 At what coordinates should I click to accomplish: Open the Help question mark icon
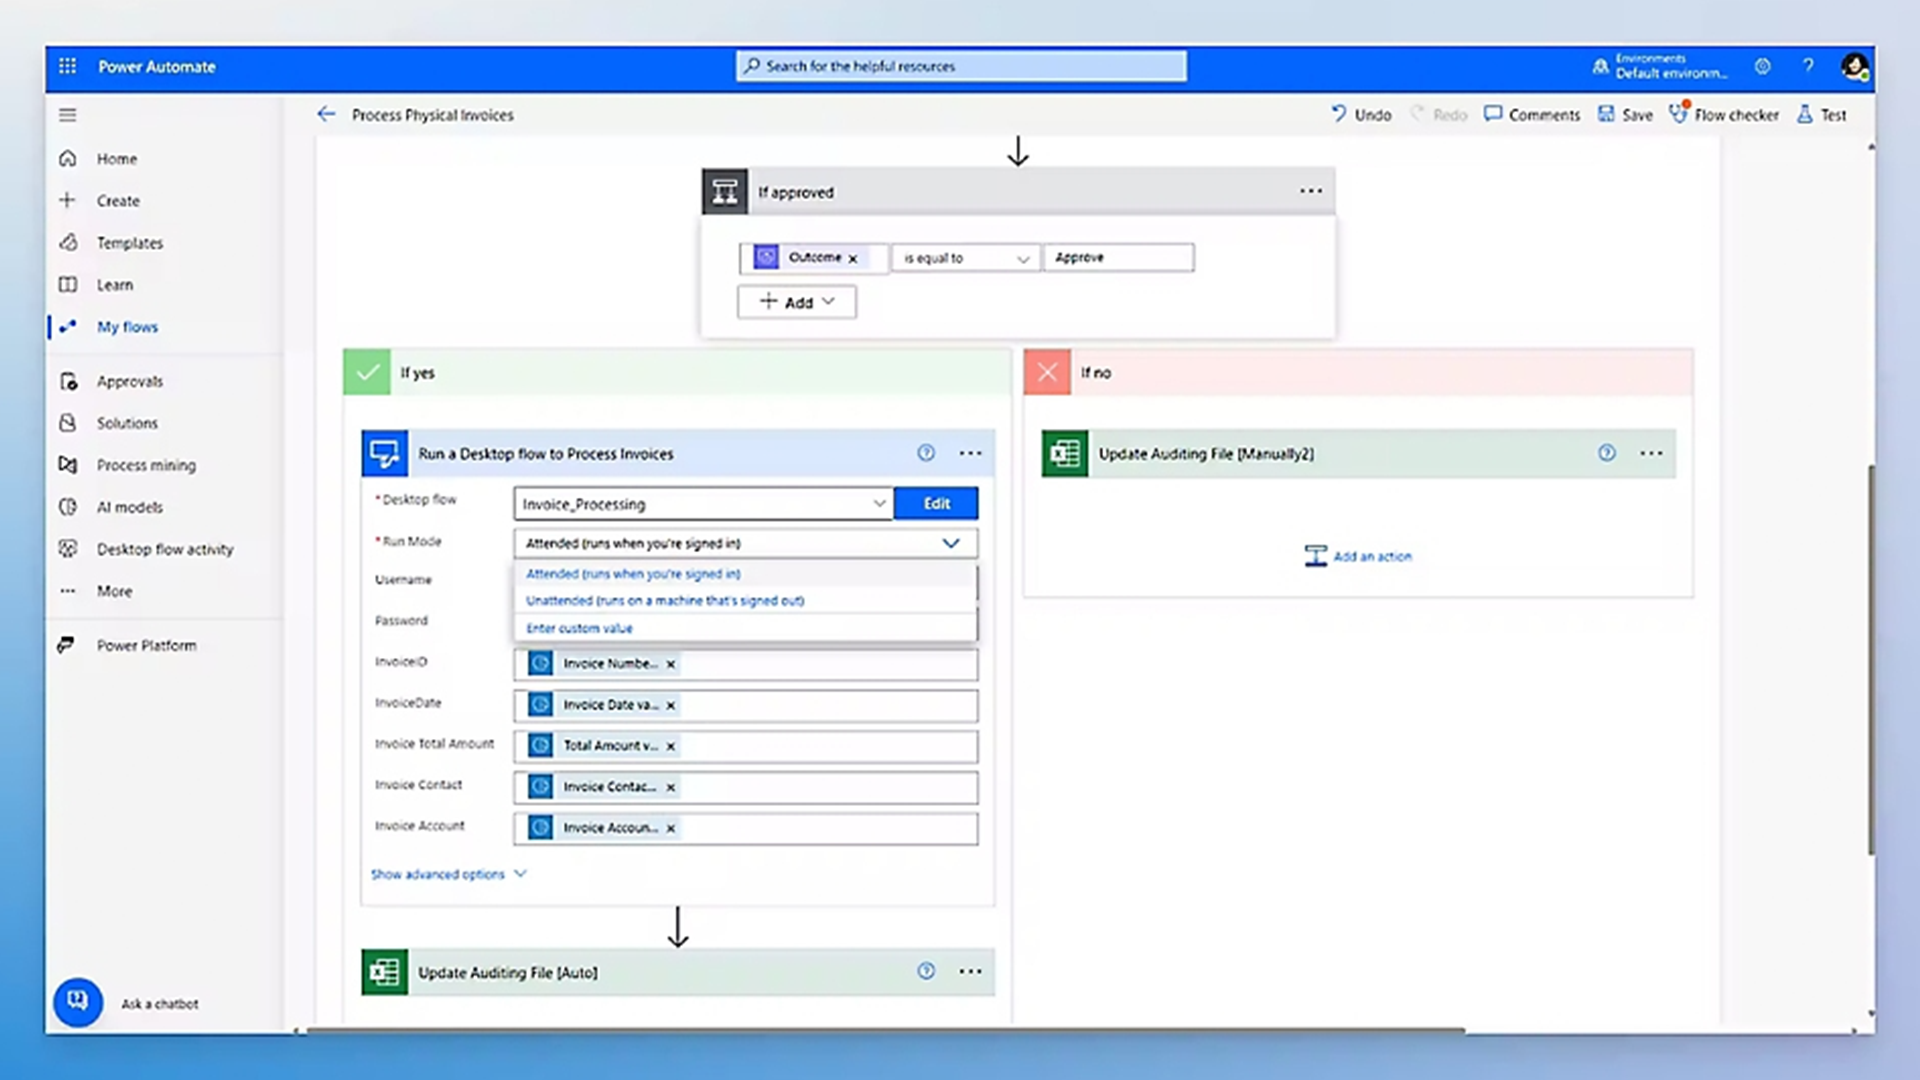click(1808, 66)
